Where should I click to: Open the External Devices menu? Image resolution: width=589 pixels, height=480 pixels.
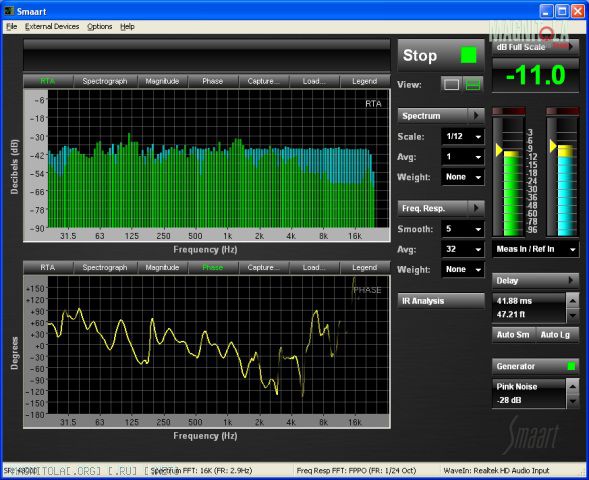coord(52,26)
